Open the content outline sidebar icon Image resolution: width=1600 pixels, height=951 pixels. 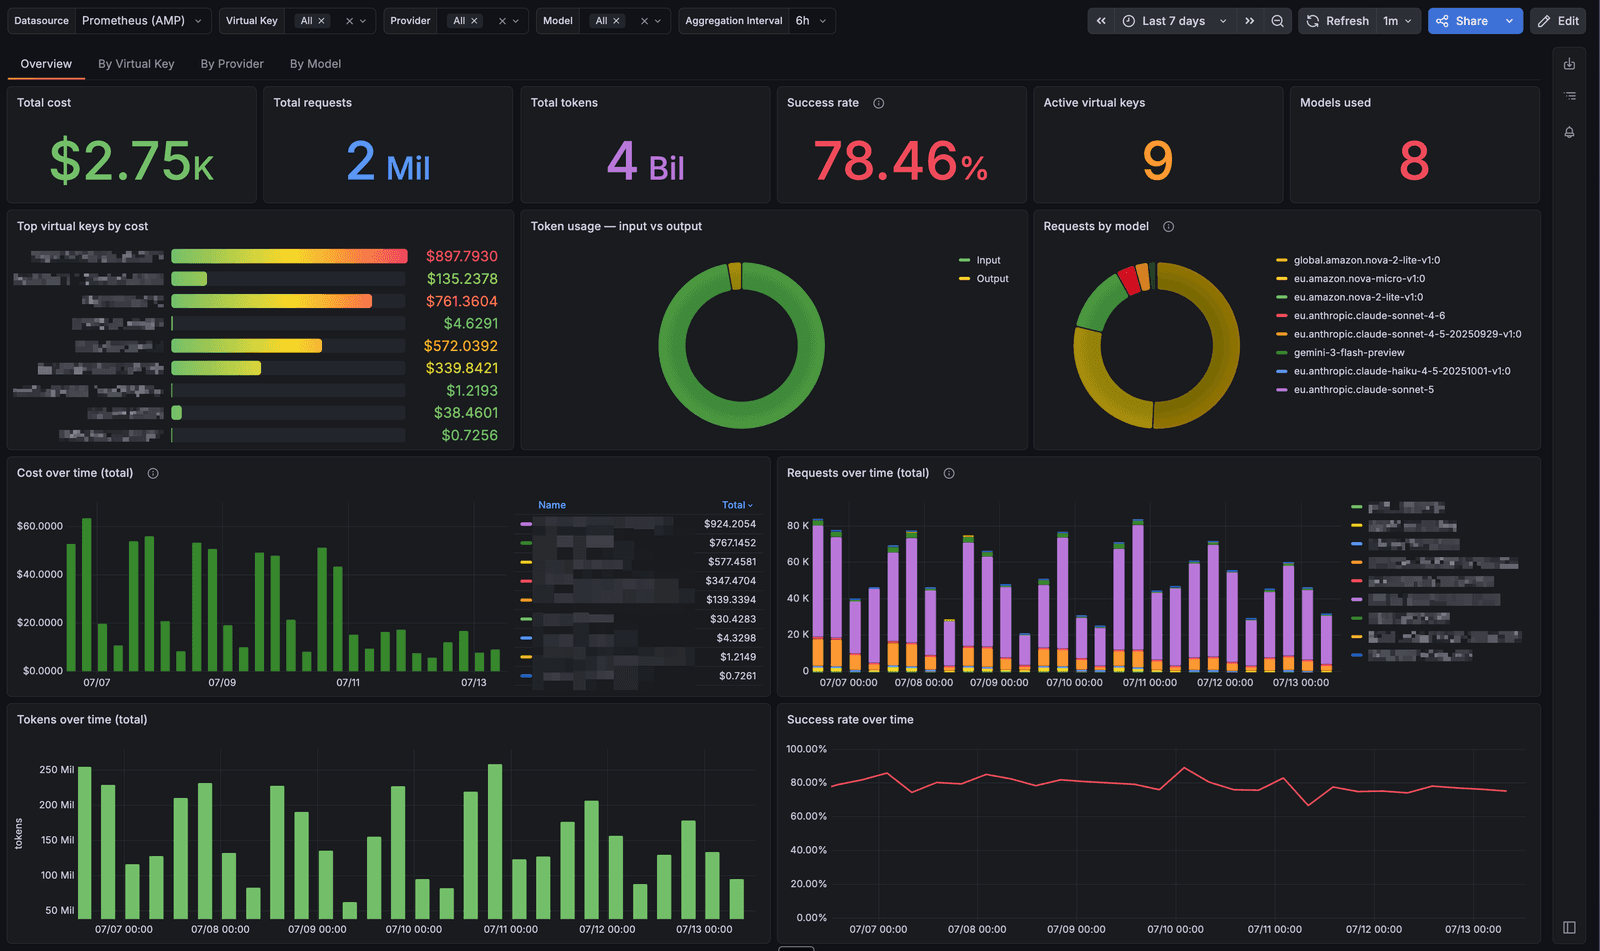pyautogui.click(x=1570, y=96)
